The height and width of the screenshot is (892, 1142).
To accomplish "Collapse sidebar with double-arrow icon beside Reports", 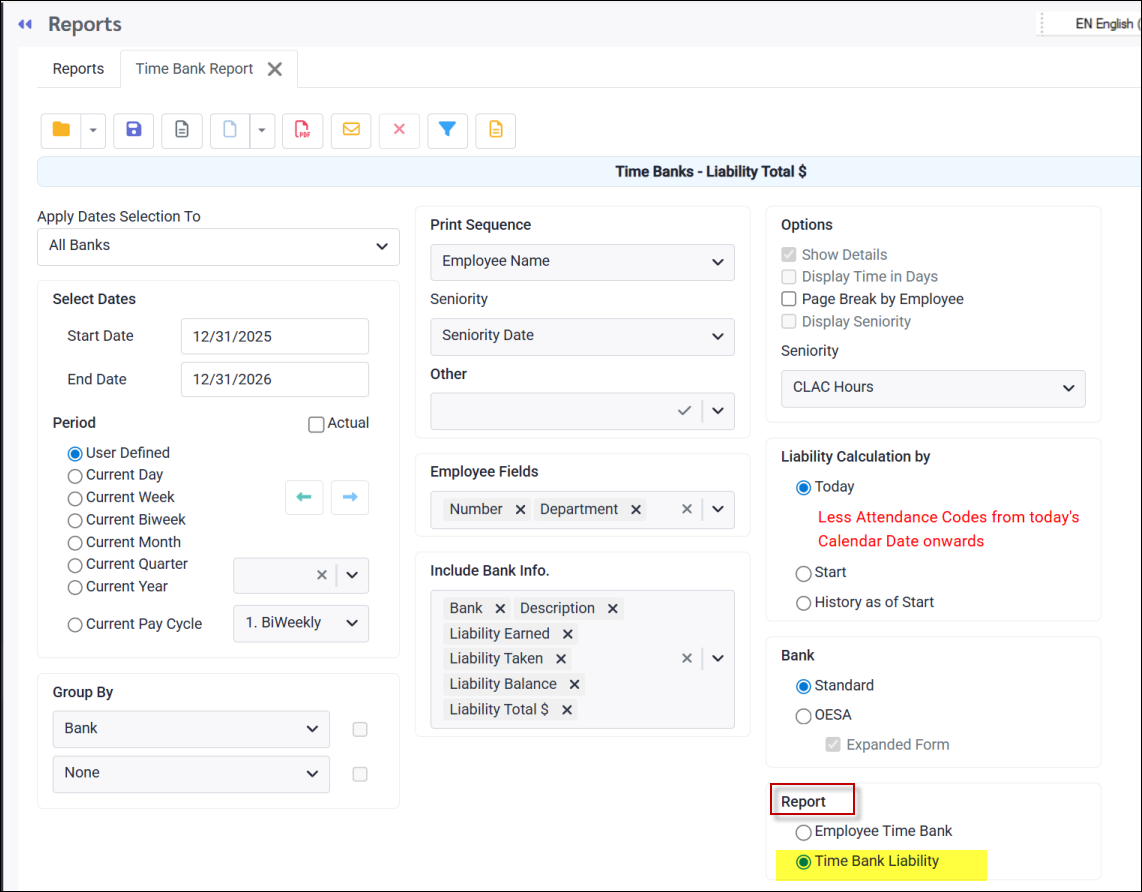I will [25, 24].
